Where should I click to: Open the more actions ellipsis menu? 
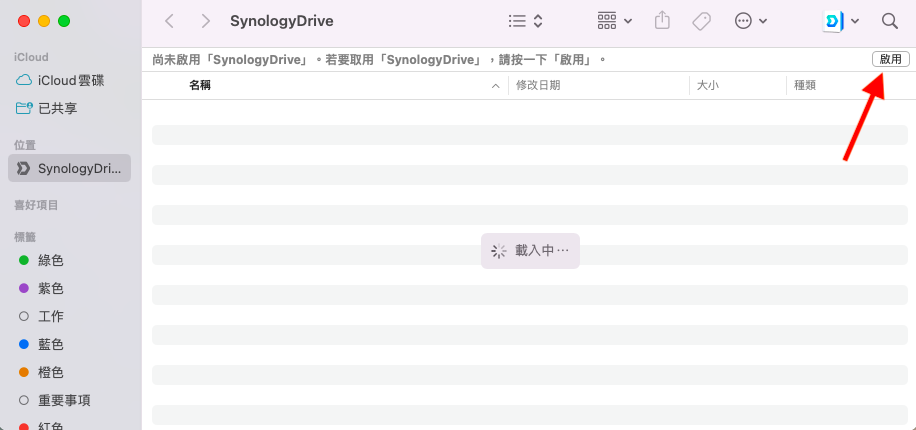[x=751, y=21]
